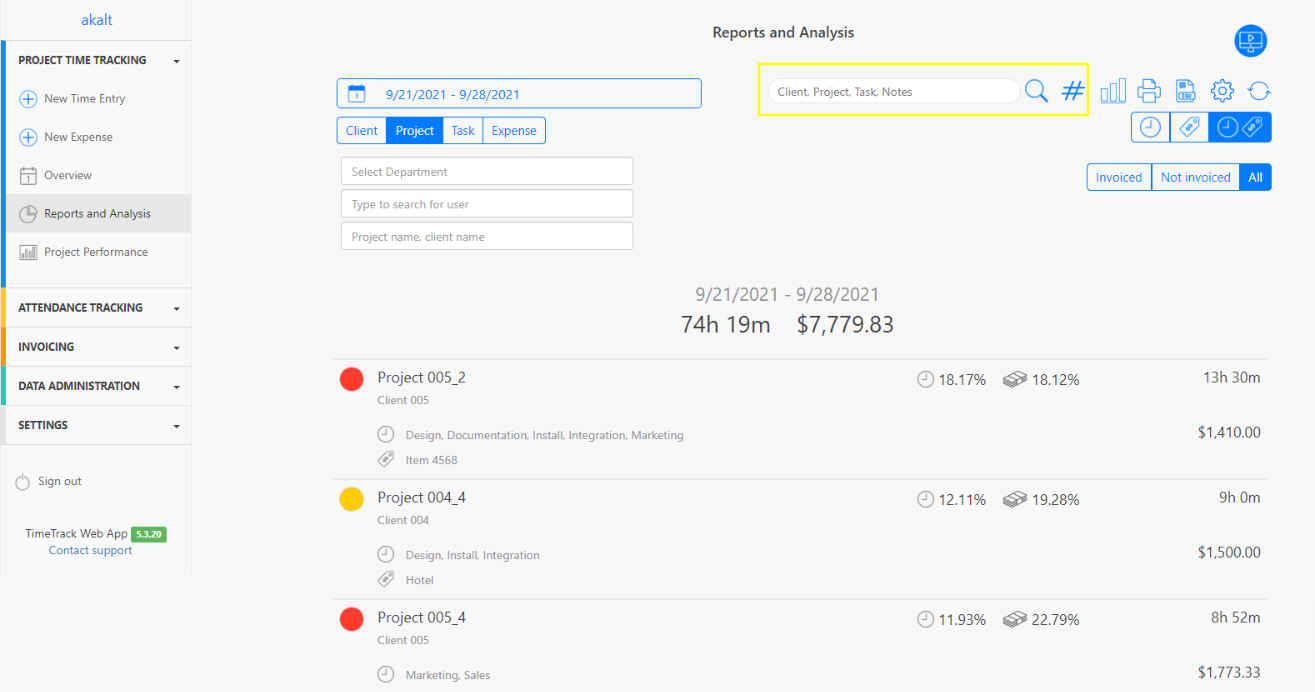Screen dimensions: 1315x692
Task: Open report settings gear icon
Action: [x=1222, y=91]
